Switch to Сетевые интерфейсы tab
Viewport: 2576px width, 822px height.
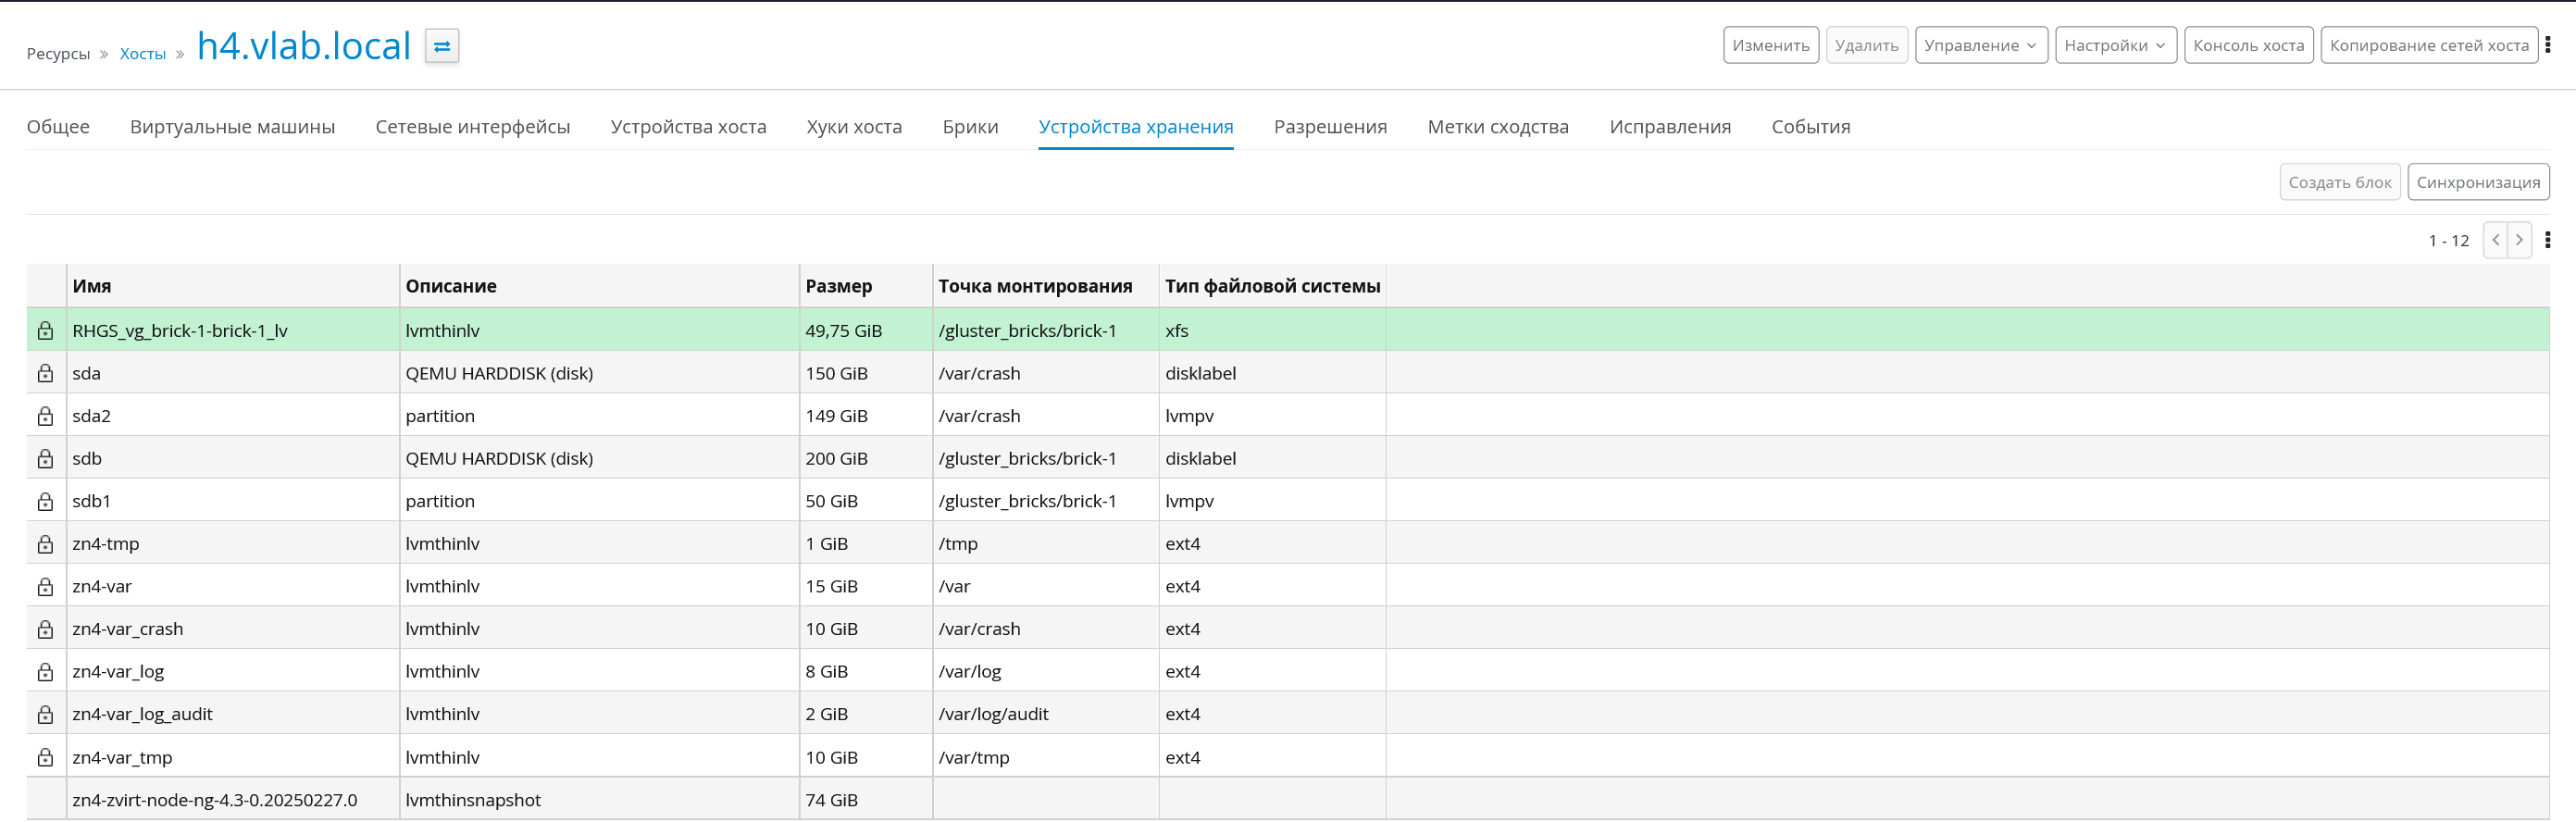473,127
